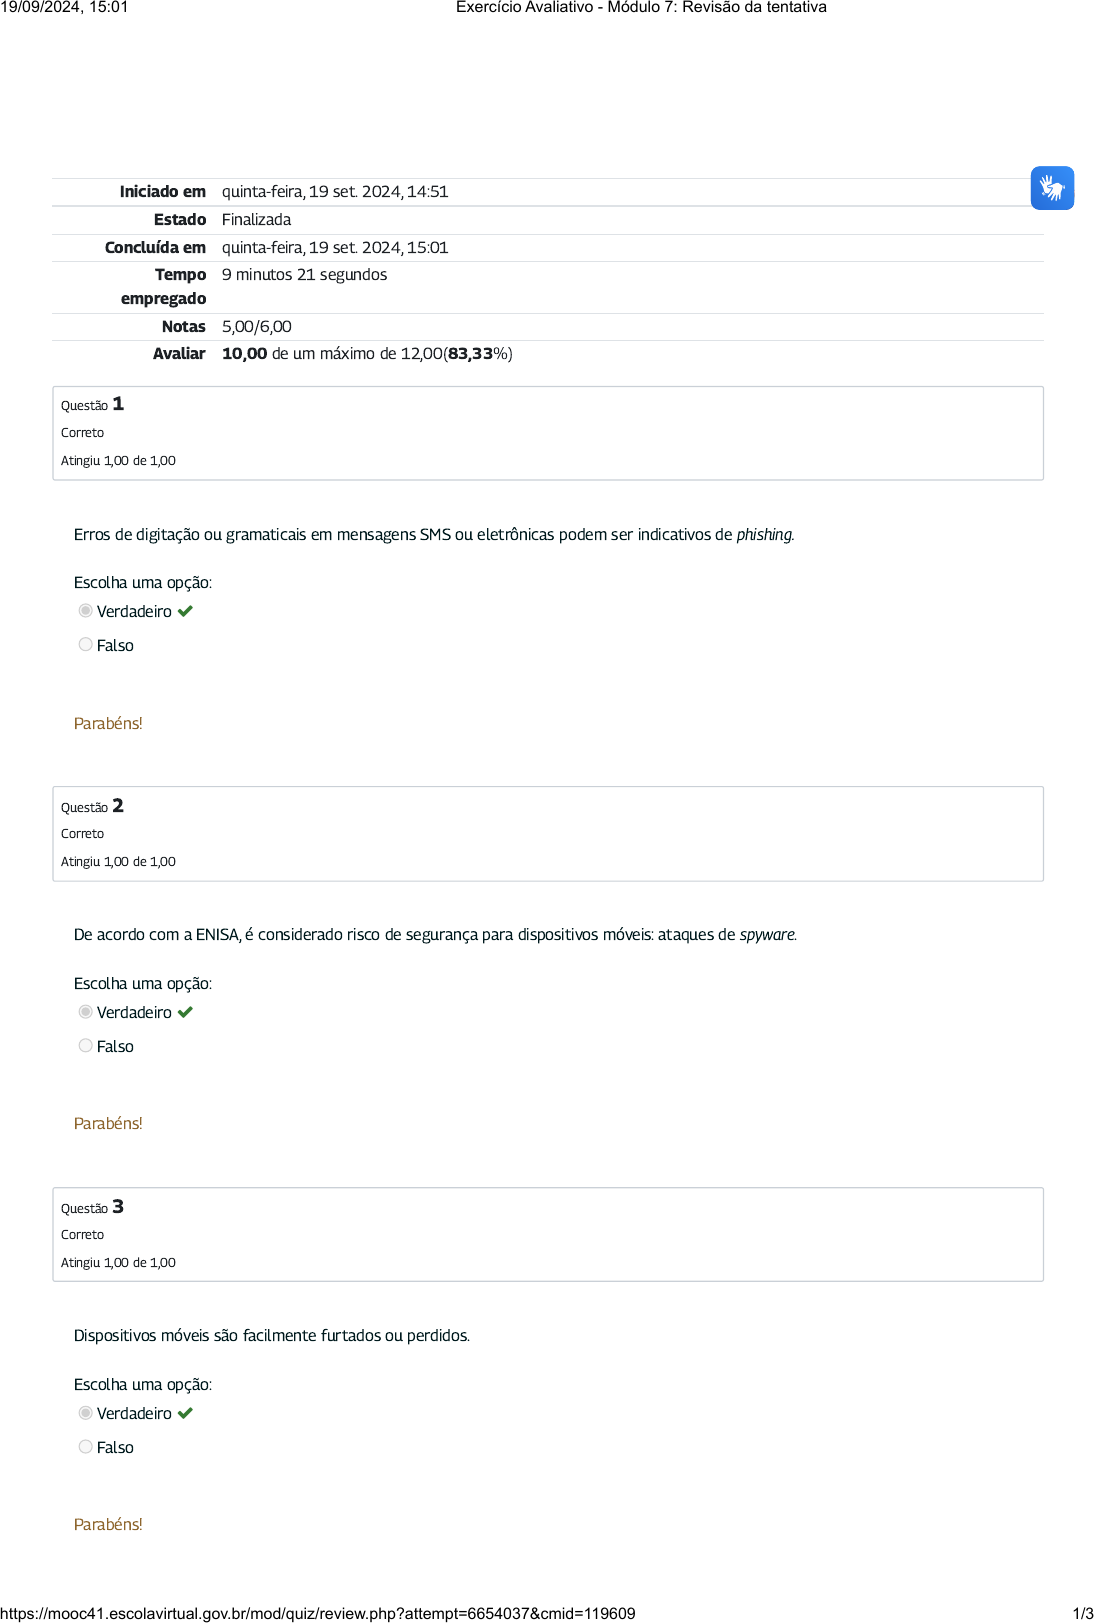Click the Questão 2 header number

tap(118, 806)
